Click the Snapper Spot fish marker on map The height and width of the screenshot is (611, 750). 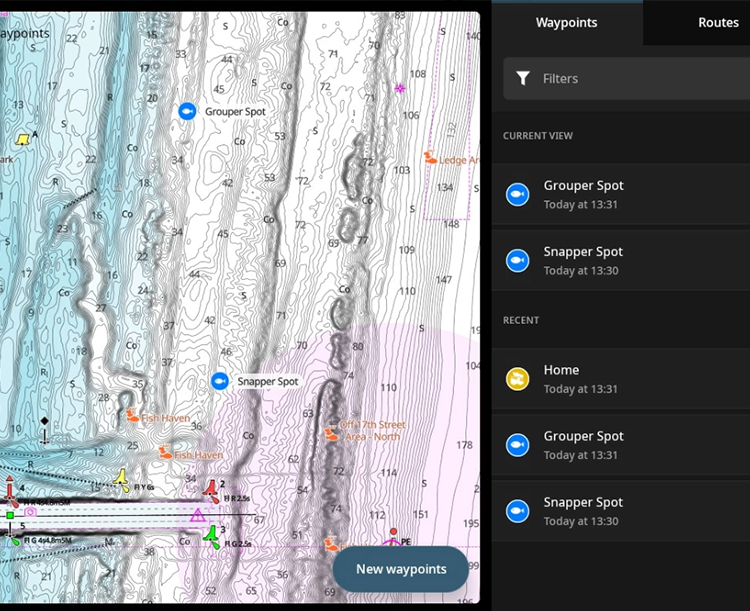pos(219,381)
